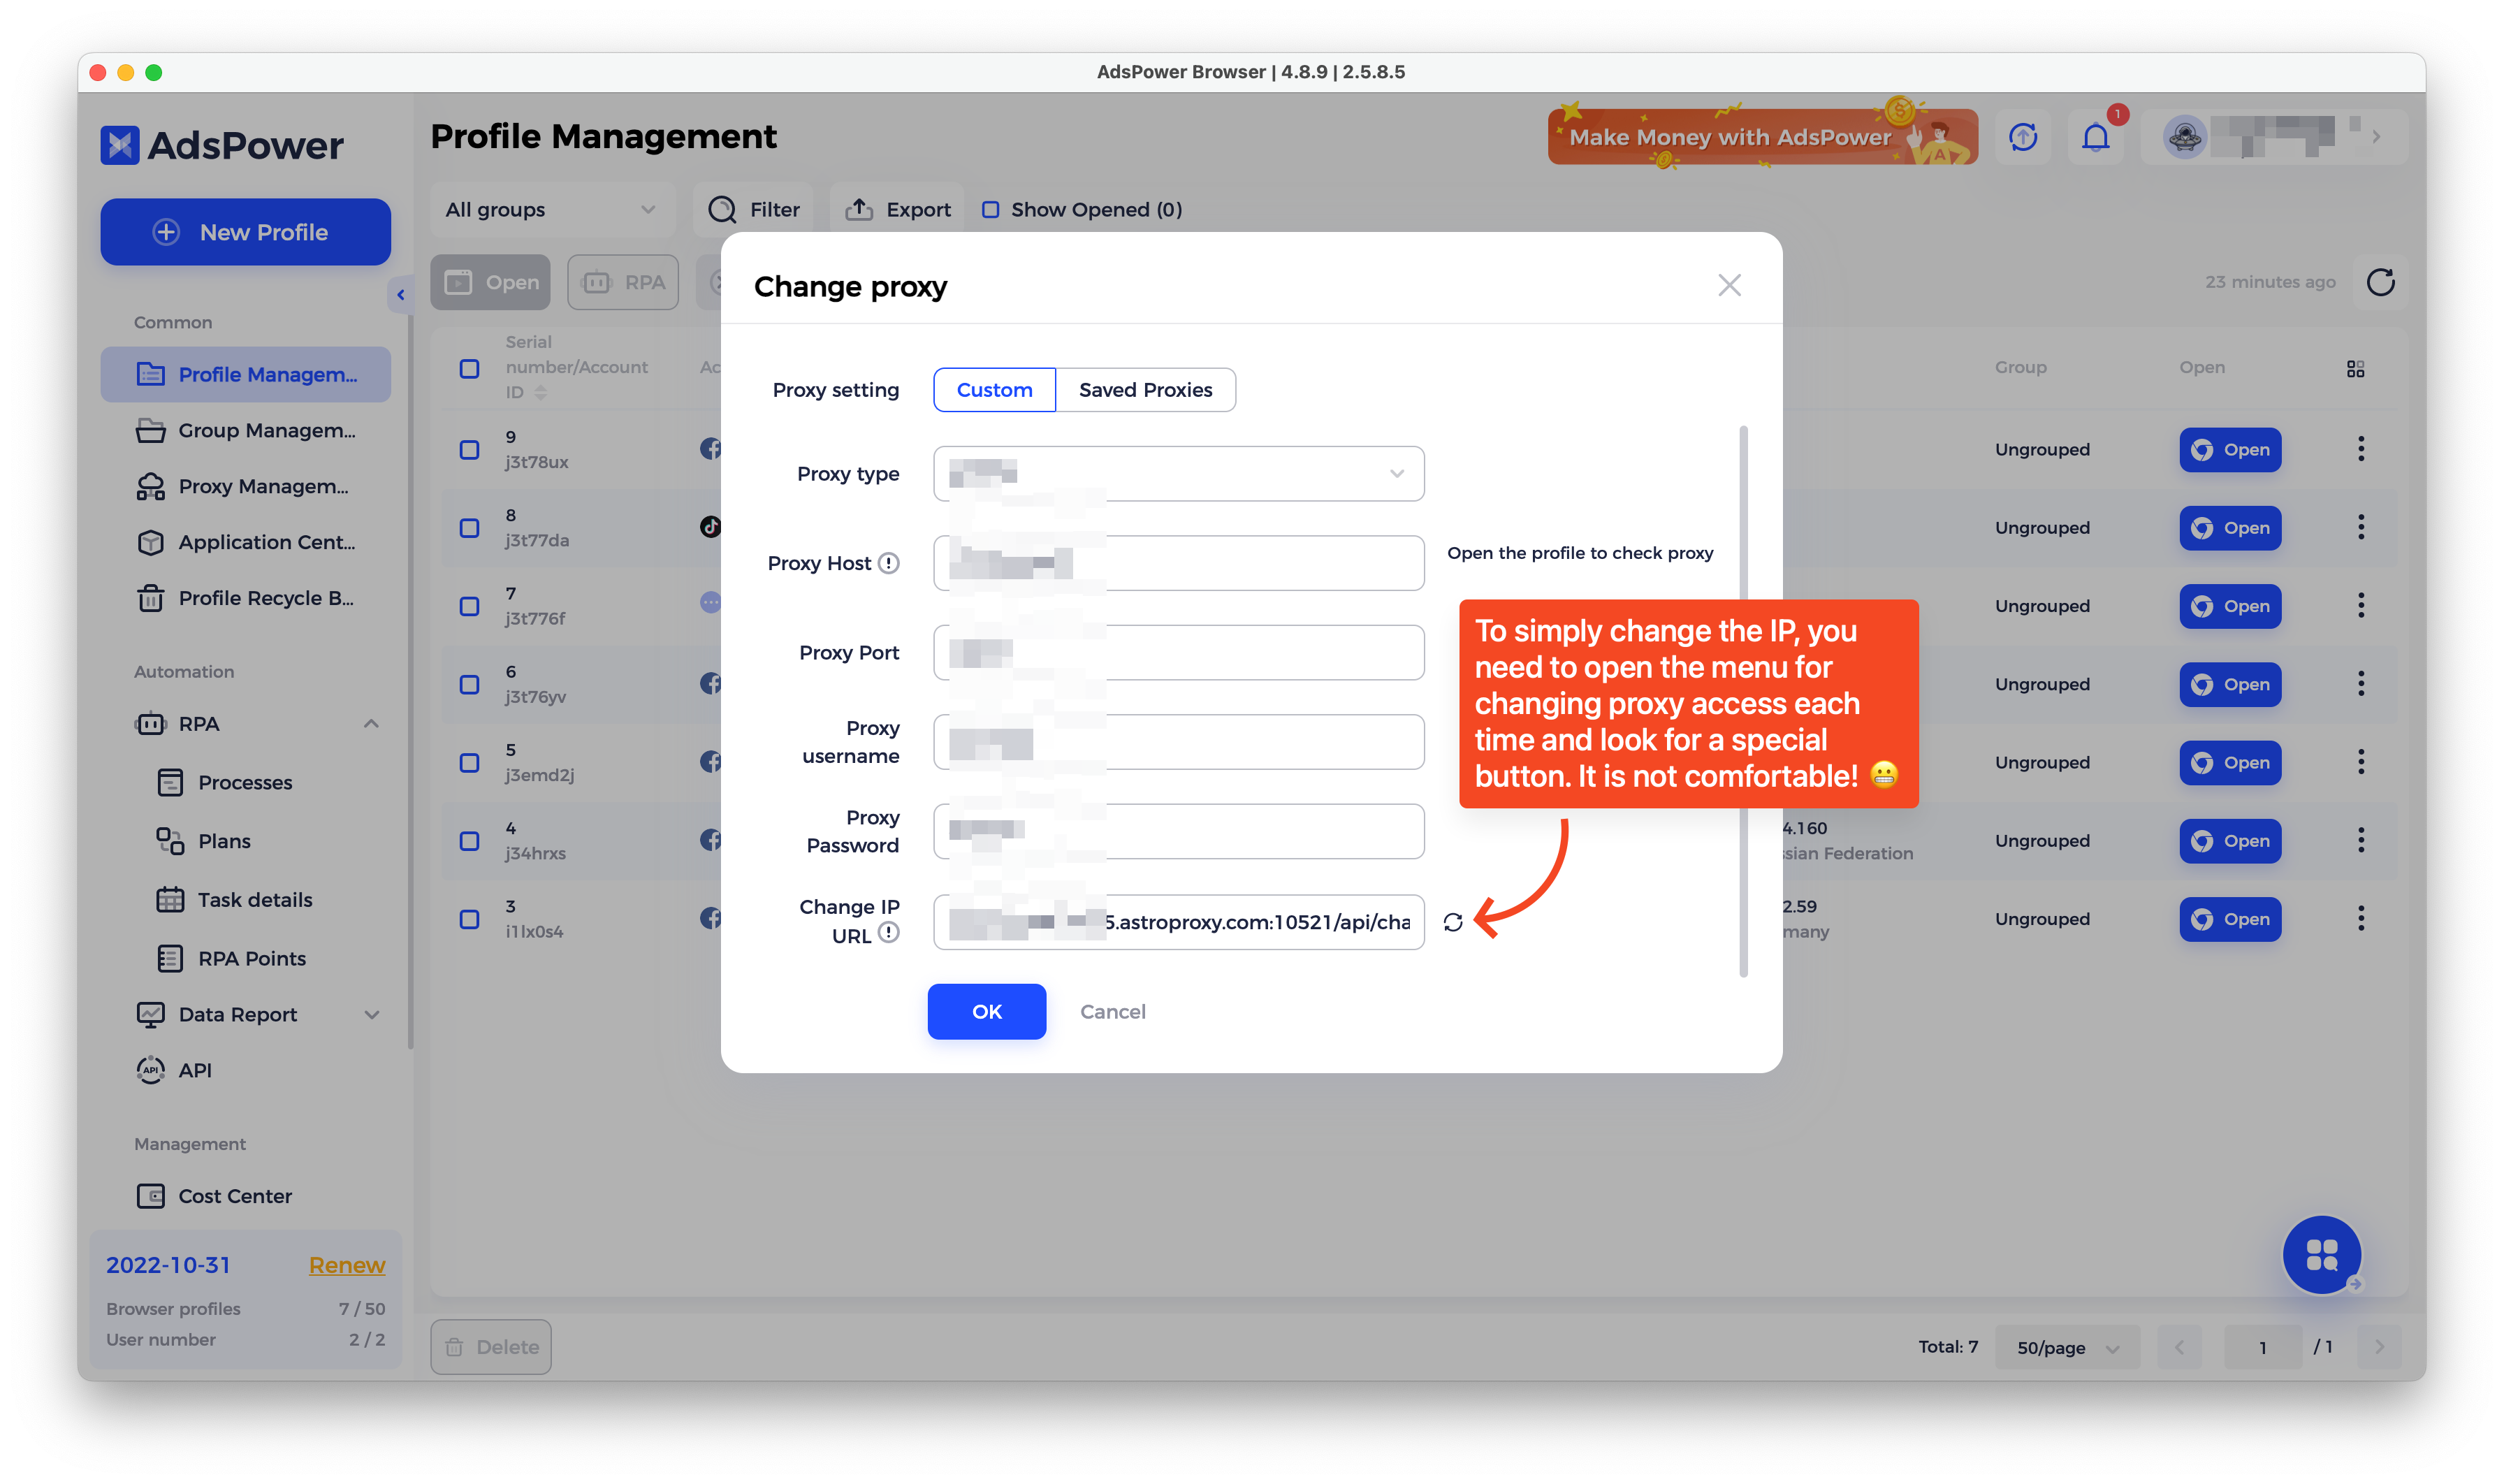Click the Change IP URL input field
Viewport: 2504px width, 1484px height.
[1178, 922]
